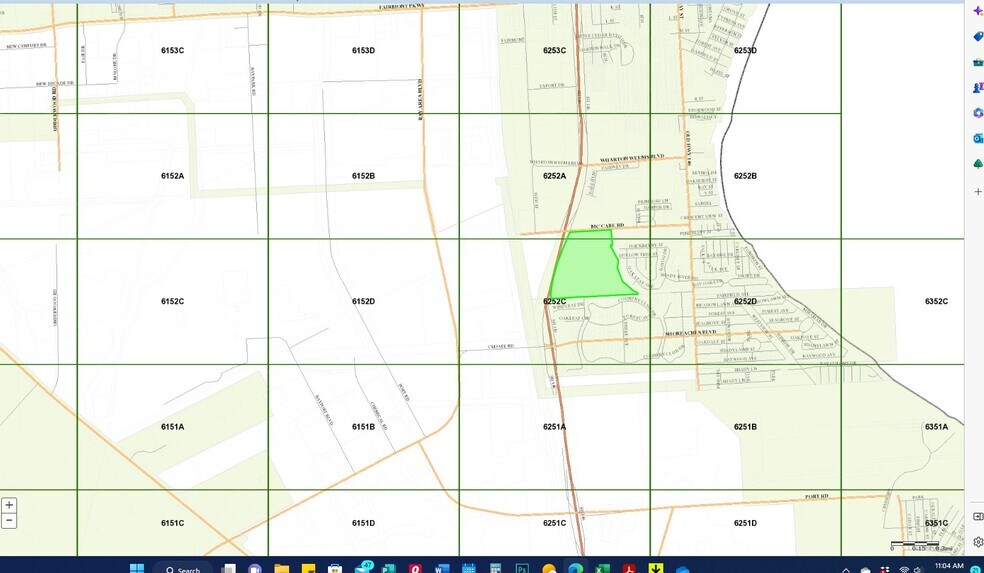Zoom in on the map
984x573 pixels.
click(x=9, y=505)
